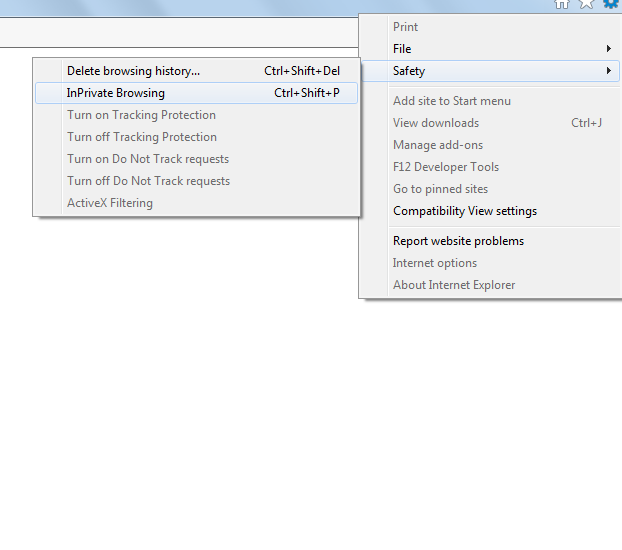Open Favorites with the star icon
The image size is (622, 550).
(x=587, y=4)
